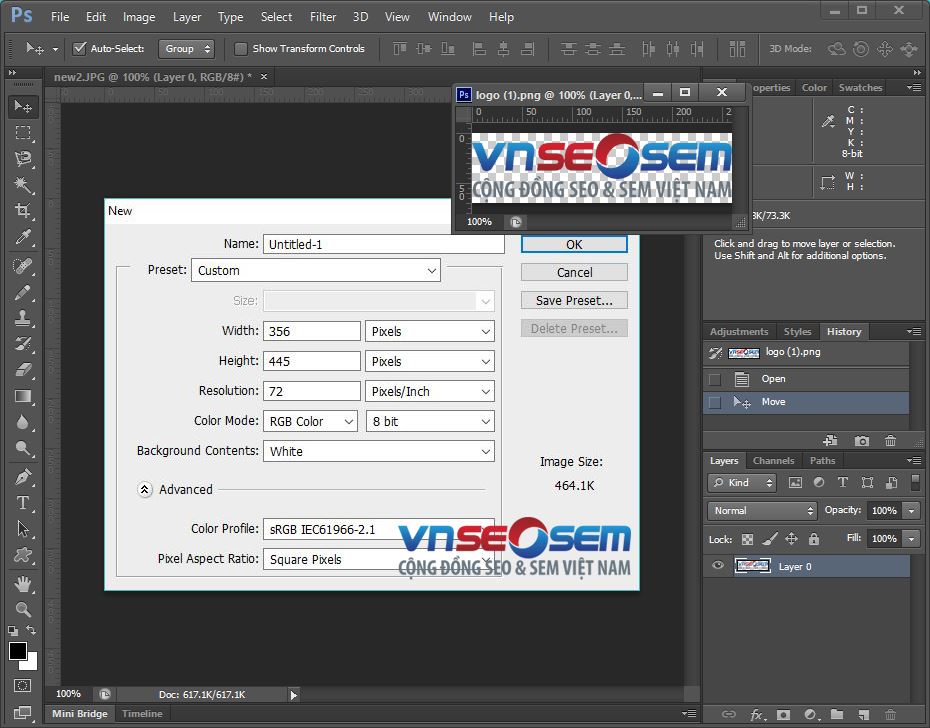Viewport: 930px width, 728px height.
Task: Select the Horizontal Type tool
Action: coord(22,500)
